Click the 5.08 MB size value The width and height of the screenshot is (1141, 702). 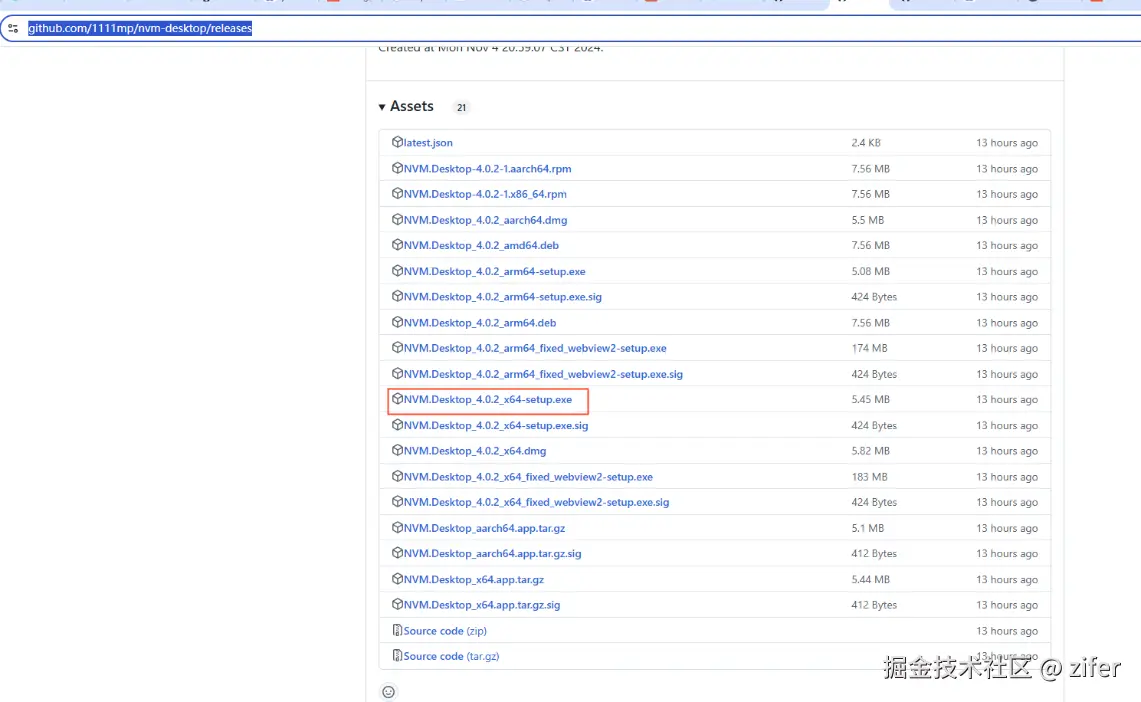[870, 271]
